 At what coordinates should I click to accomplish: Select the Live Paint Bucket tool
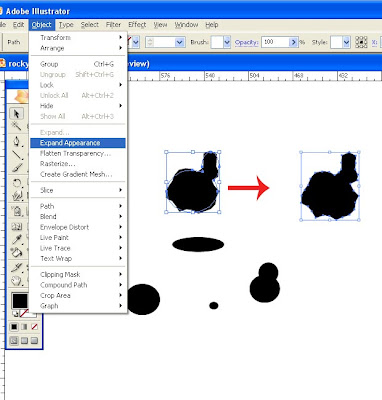[17, 252]
